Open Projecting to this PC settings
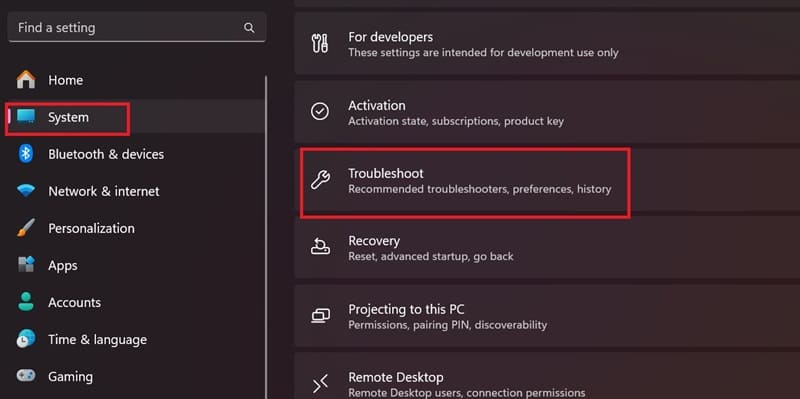 click(x=547, y=316)
